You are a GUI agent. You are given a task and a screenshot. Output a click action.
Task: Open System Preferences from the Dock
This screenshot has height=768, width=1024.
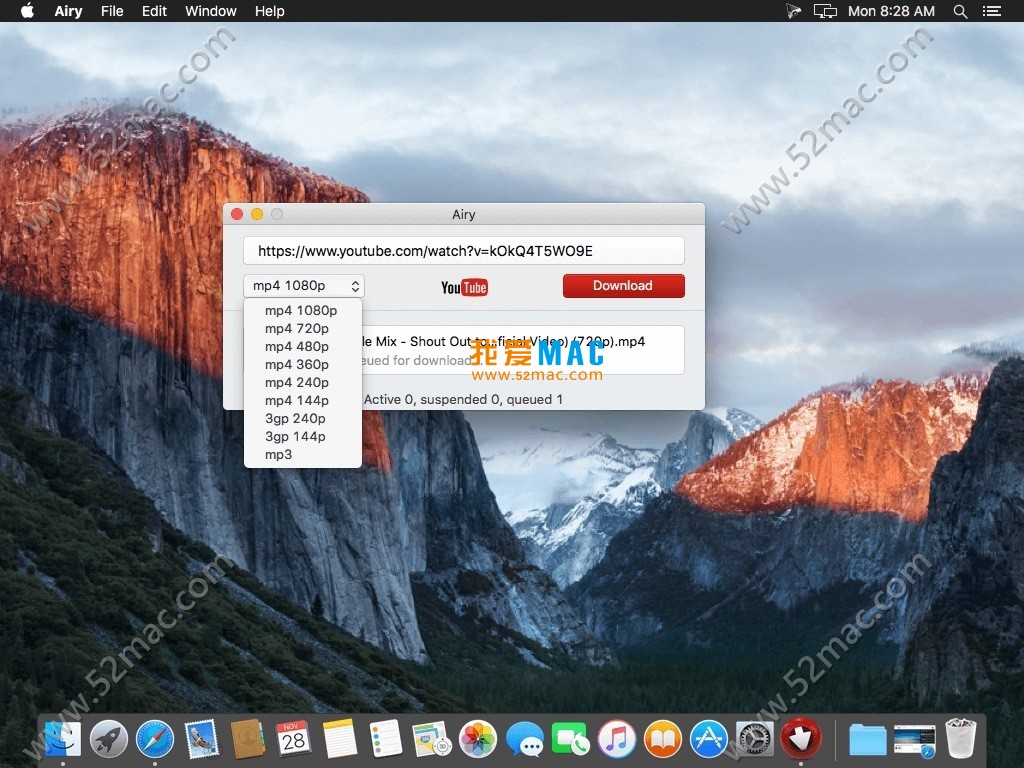point(755,740)
